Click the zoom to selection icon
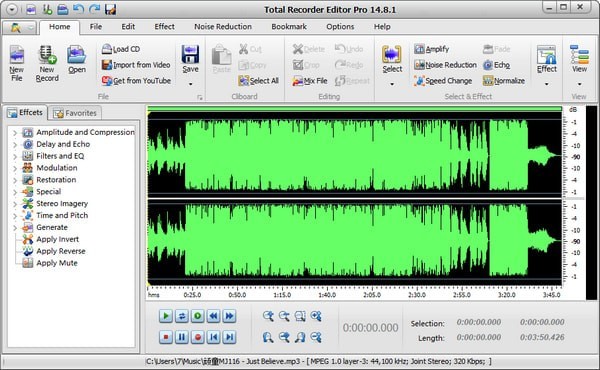600x370 pixels. tap(300, 316)
